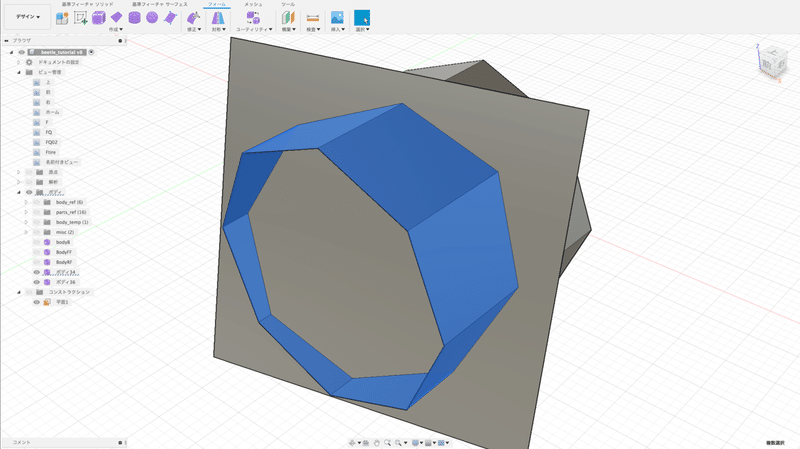Open the 作成 dropdown menu

point(116,30)
